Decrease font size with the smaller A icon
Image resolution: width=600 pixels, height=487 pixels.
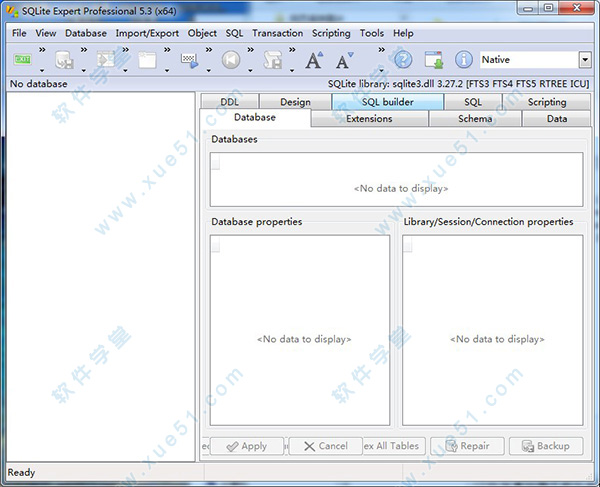[344, 60]
